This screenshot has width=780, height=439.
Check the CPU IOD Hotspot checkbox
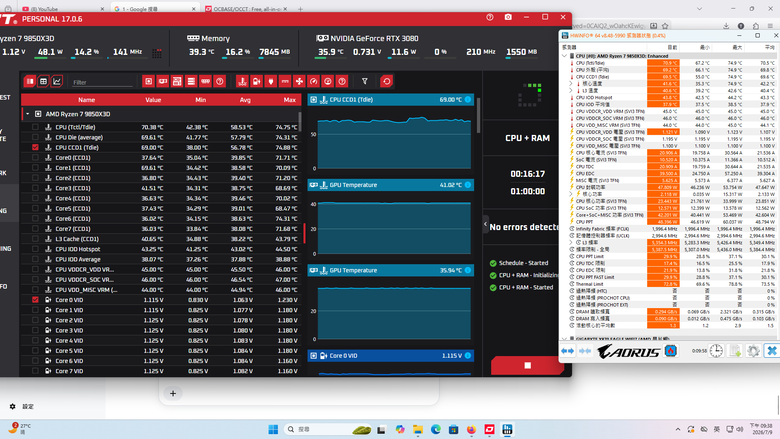[x=35, y=249]
